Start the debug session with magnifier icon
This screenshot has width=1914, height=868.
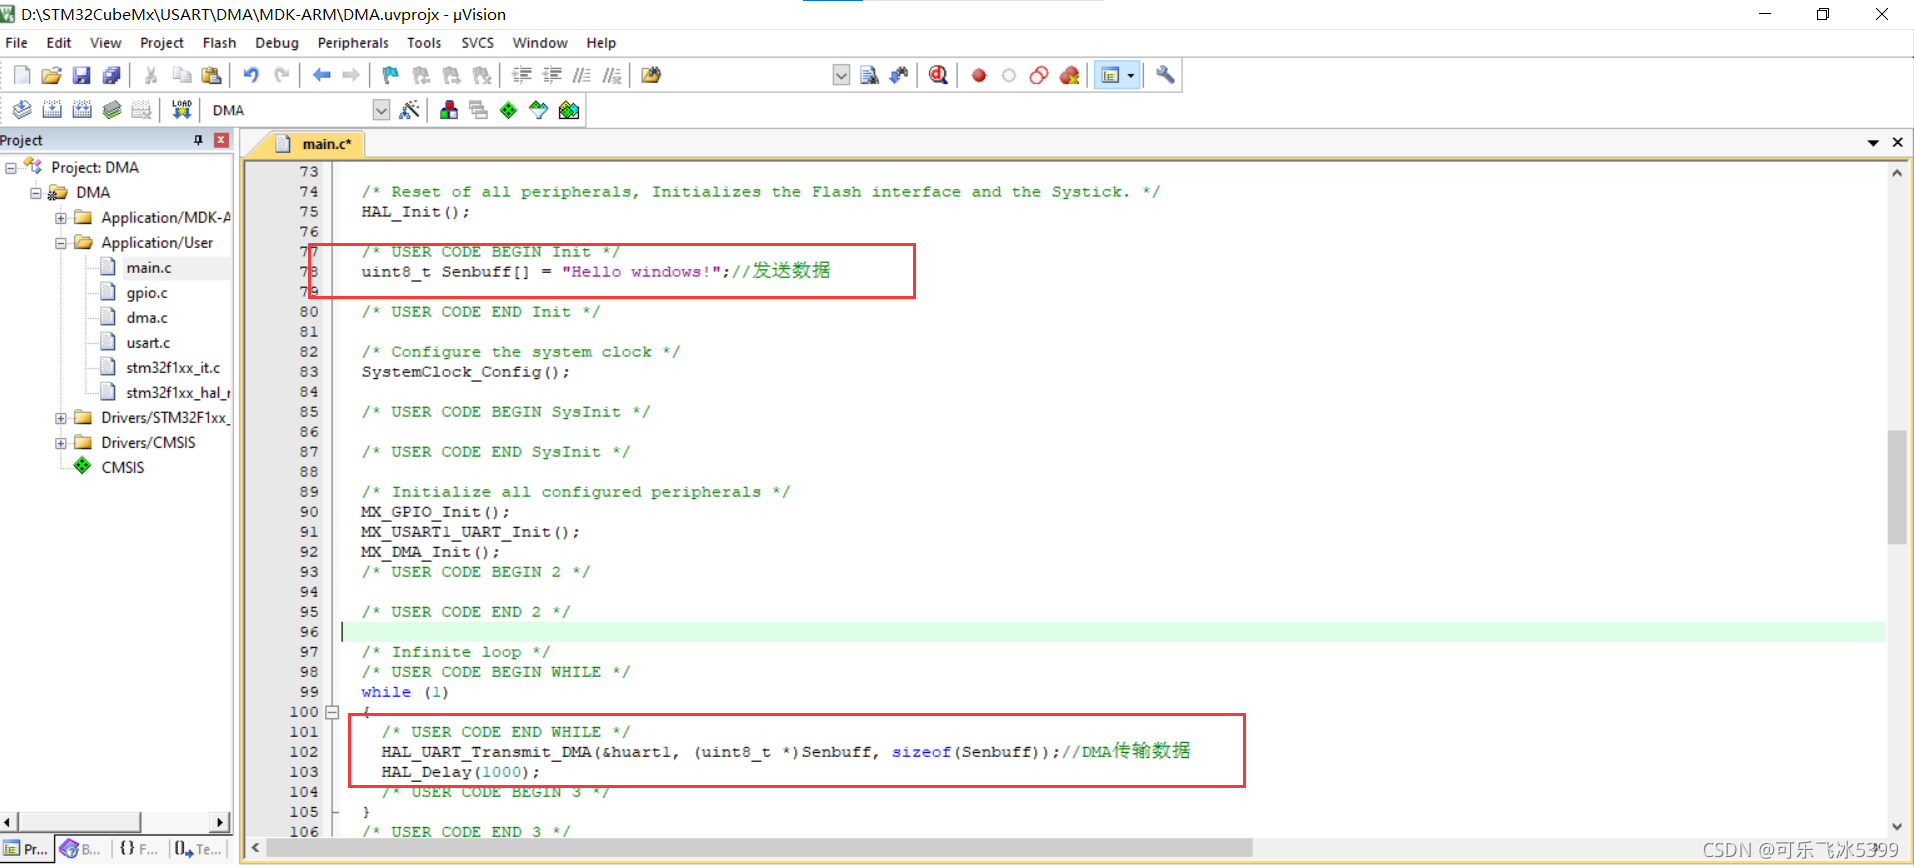938,75
